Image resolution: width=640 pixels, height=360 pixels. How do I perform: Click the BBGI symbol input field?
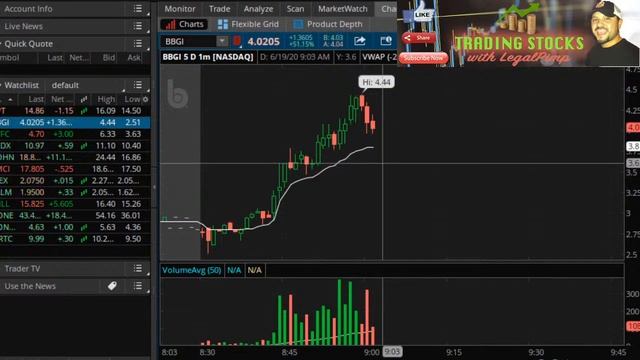point(189,41)
